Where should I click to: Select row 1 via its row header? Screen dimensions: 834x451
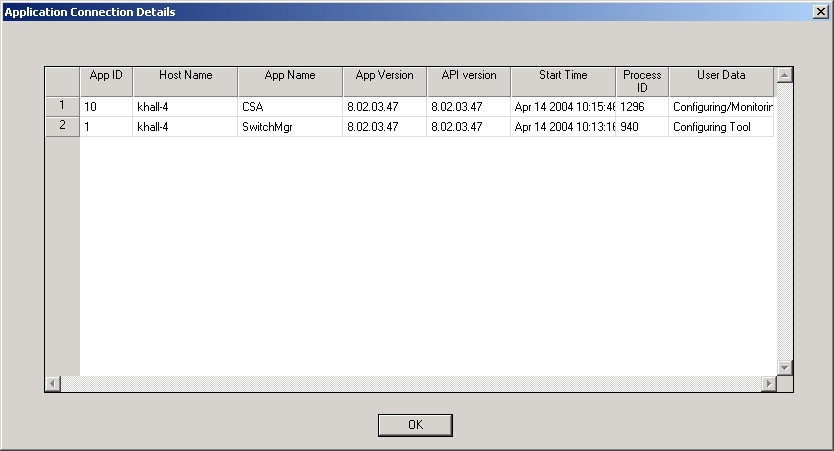(x=62, y=106)
